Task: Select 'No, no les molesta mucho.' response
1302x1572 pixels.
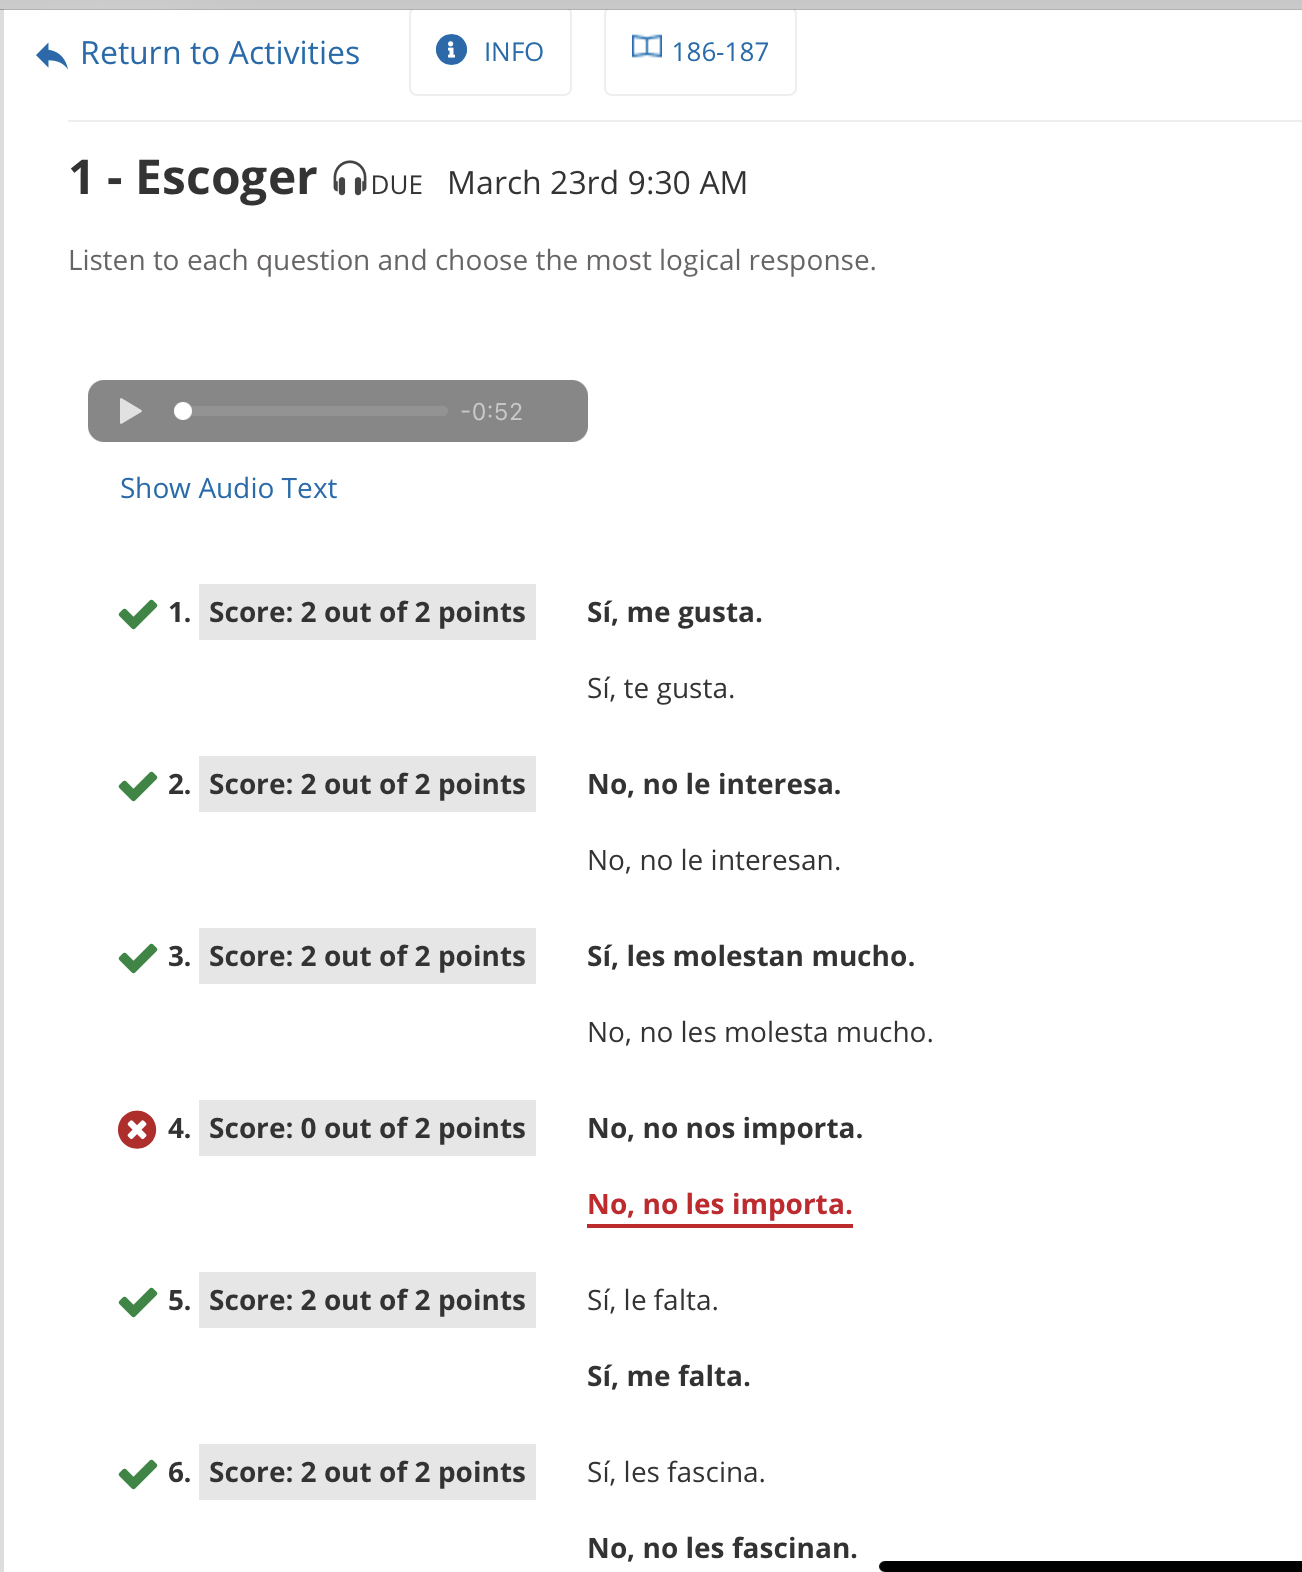Action: click(760, 1033)
